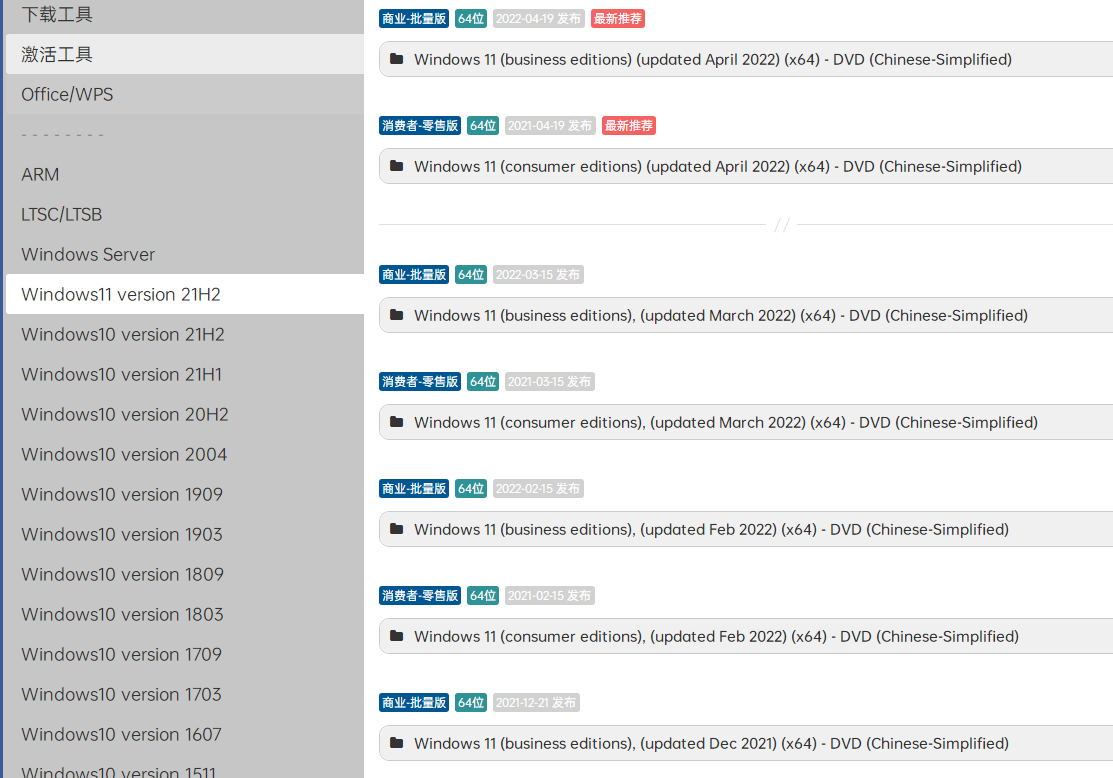
Task: Select Windows10 version 1803 sidebar item
Action: coord(185,614)
